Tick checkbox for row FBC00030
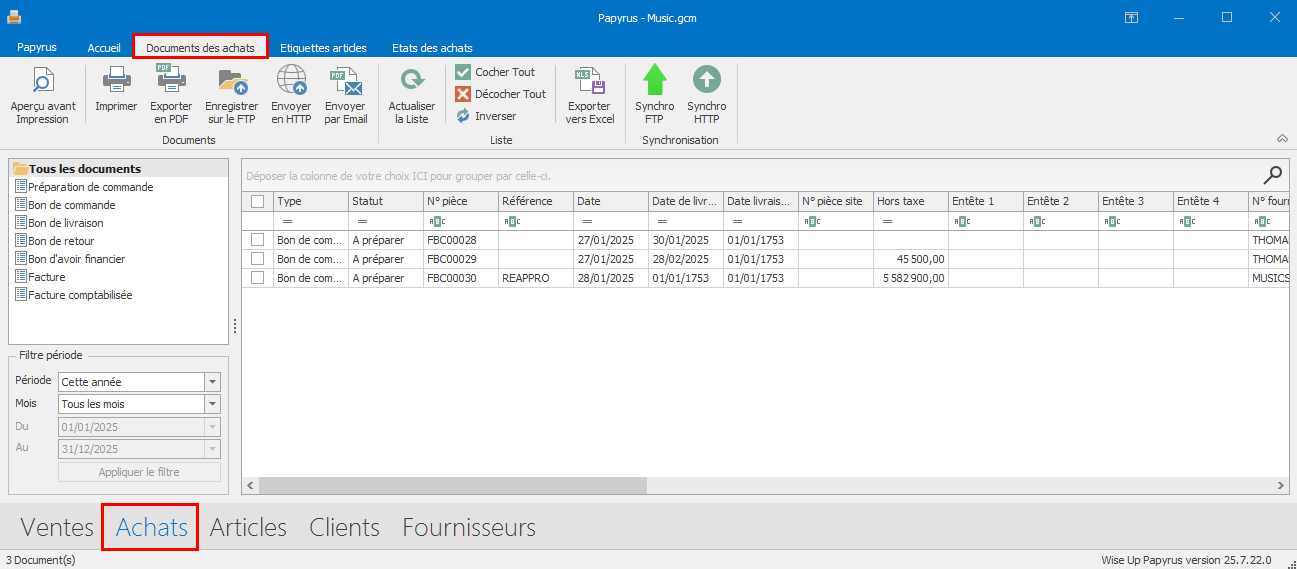Viewport: 1297px width, 569px height. click(x=258, y=278)
